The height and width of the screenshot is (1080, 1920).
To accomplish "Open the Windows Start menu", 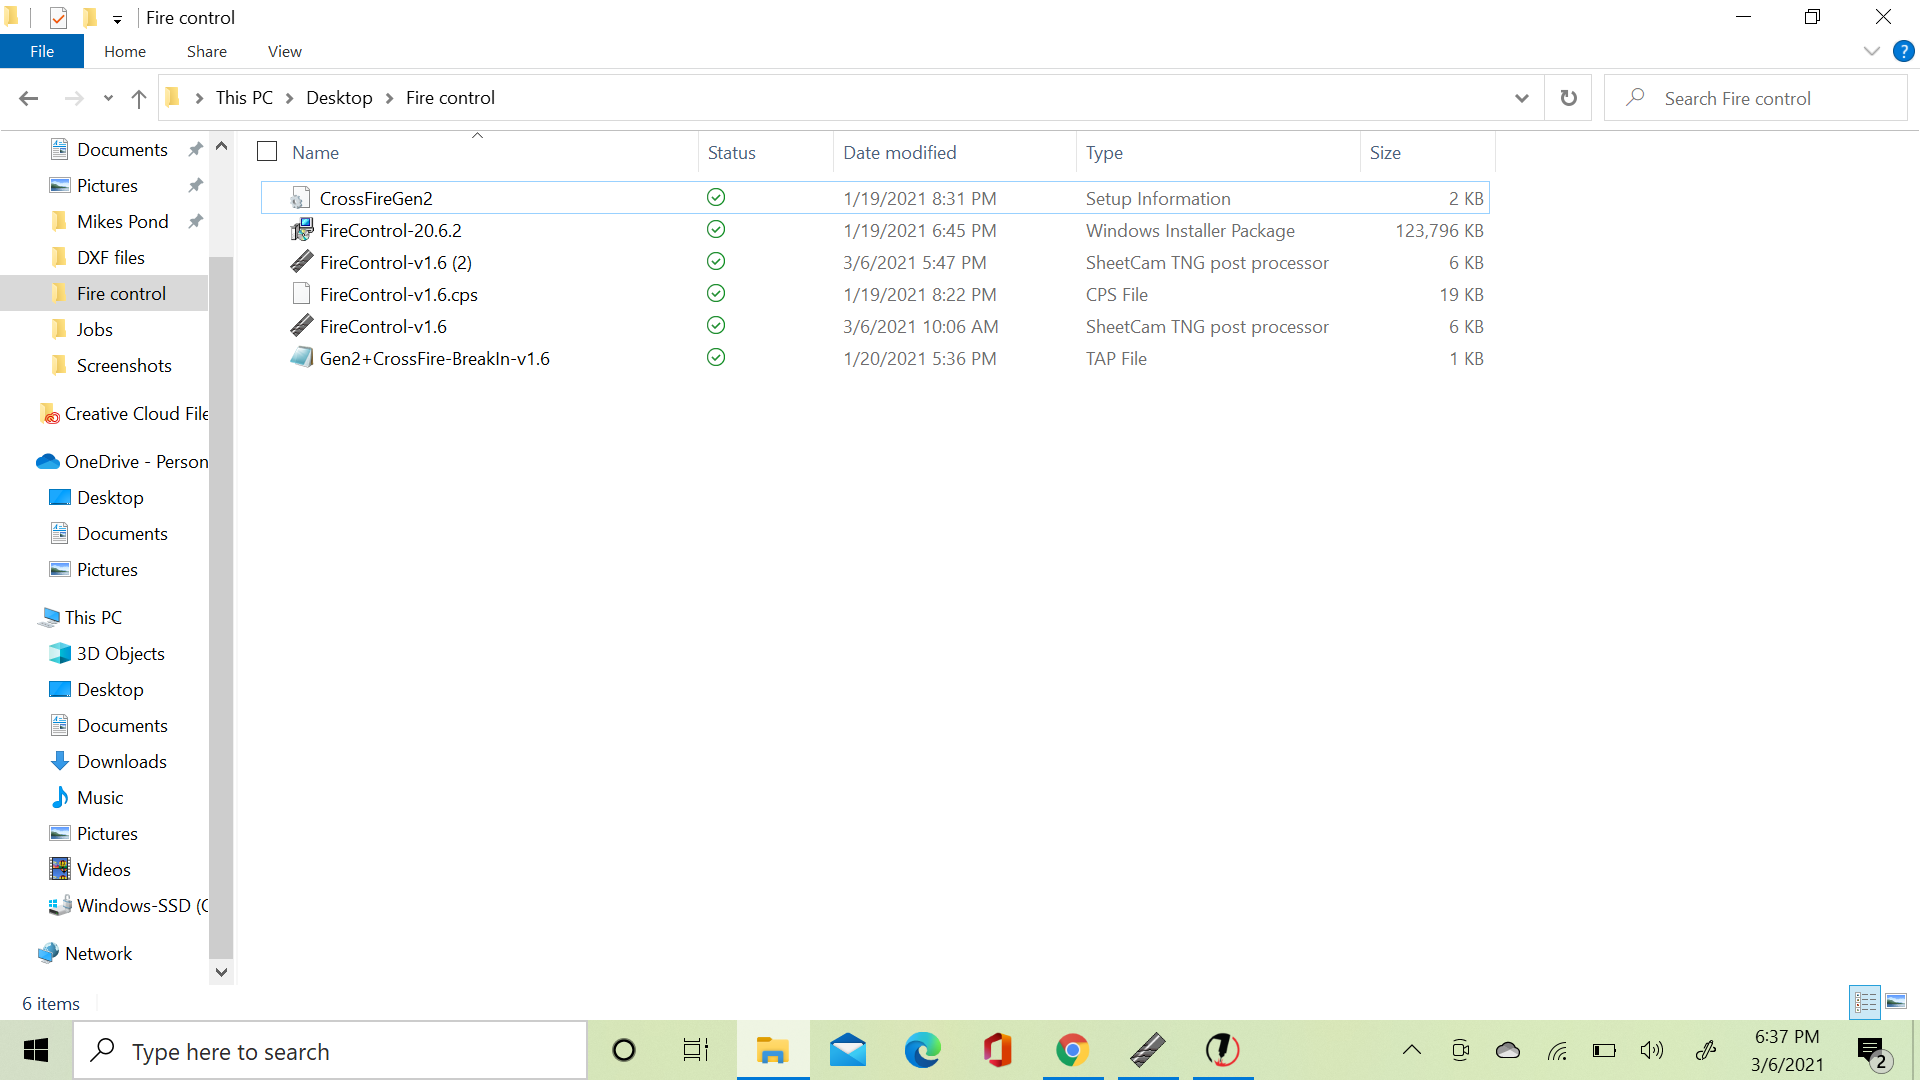I will (36, 1050).
